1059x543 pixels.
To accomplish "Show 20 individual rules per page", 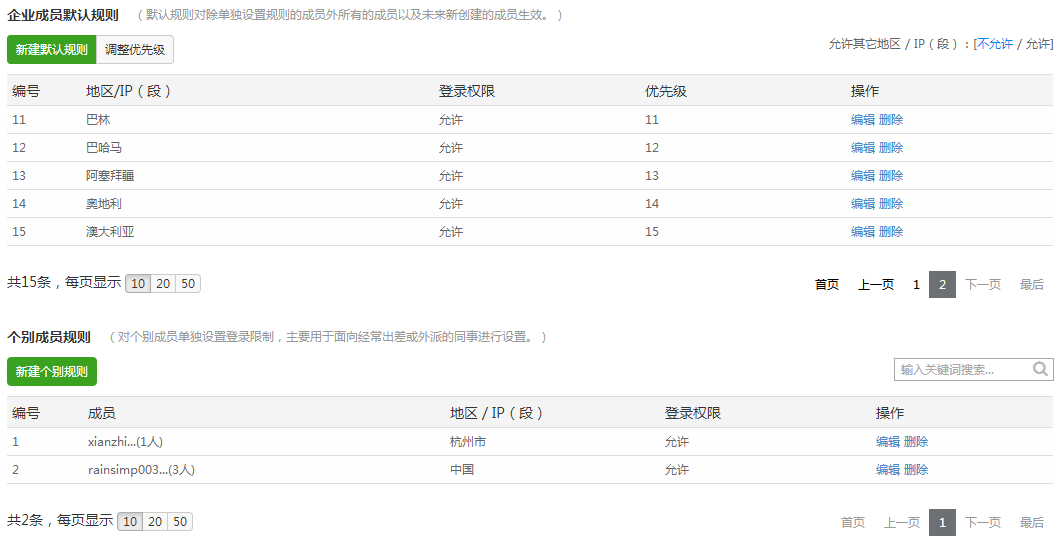I will (155, 522).
